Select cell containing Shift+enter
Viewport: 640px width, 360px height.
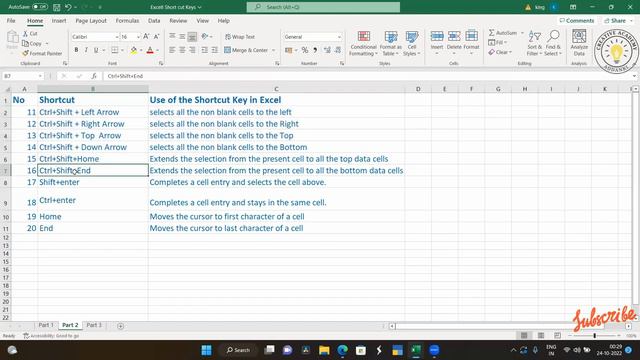93,182
